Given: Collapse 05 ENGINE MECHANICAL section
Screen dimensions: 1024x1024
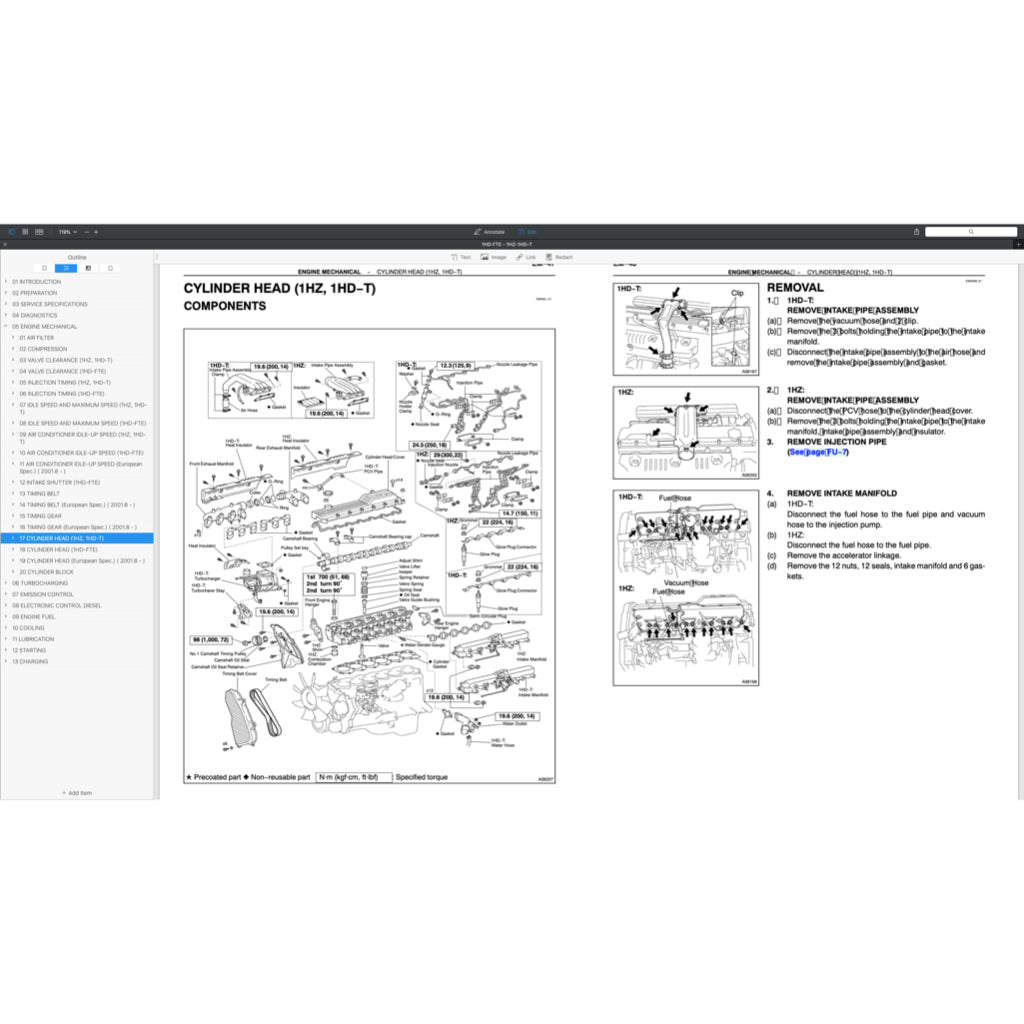Looking at the screenshot, I should (6, 327).
